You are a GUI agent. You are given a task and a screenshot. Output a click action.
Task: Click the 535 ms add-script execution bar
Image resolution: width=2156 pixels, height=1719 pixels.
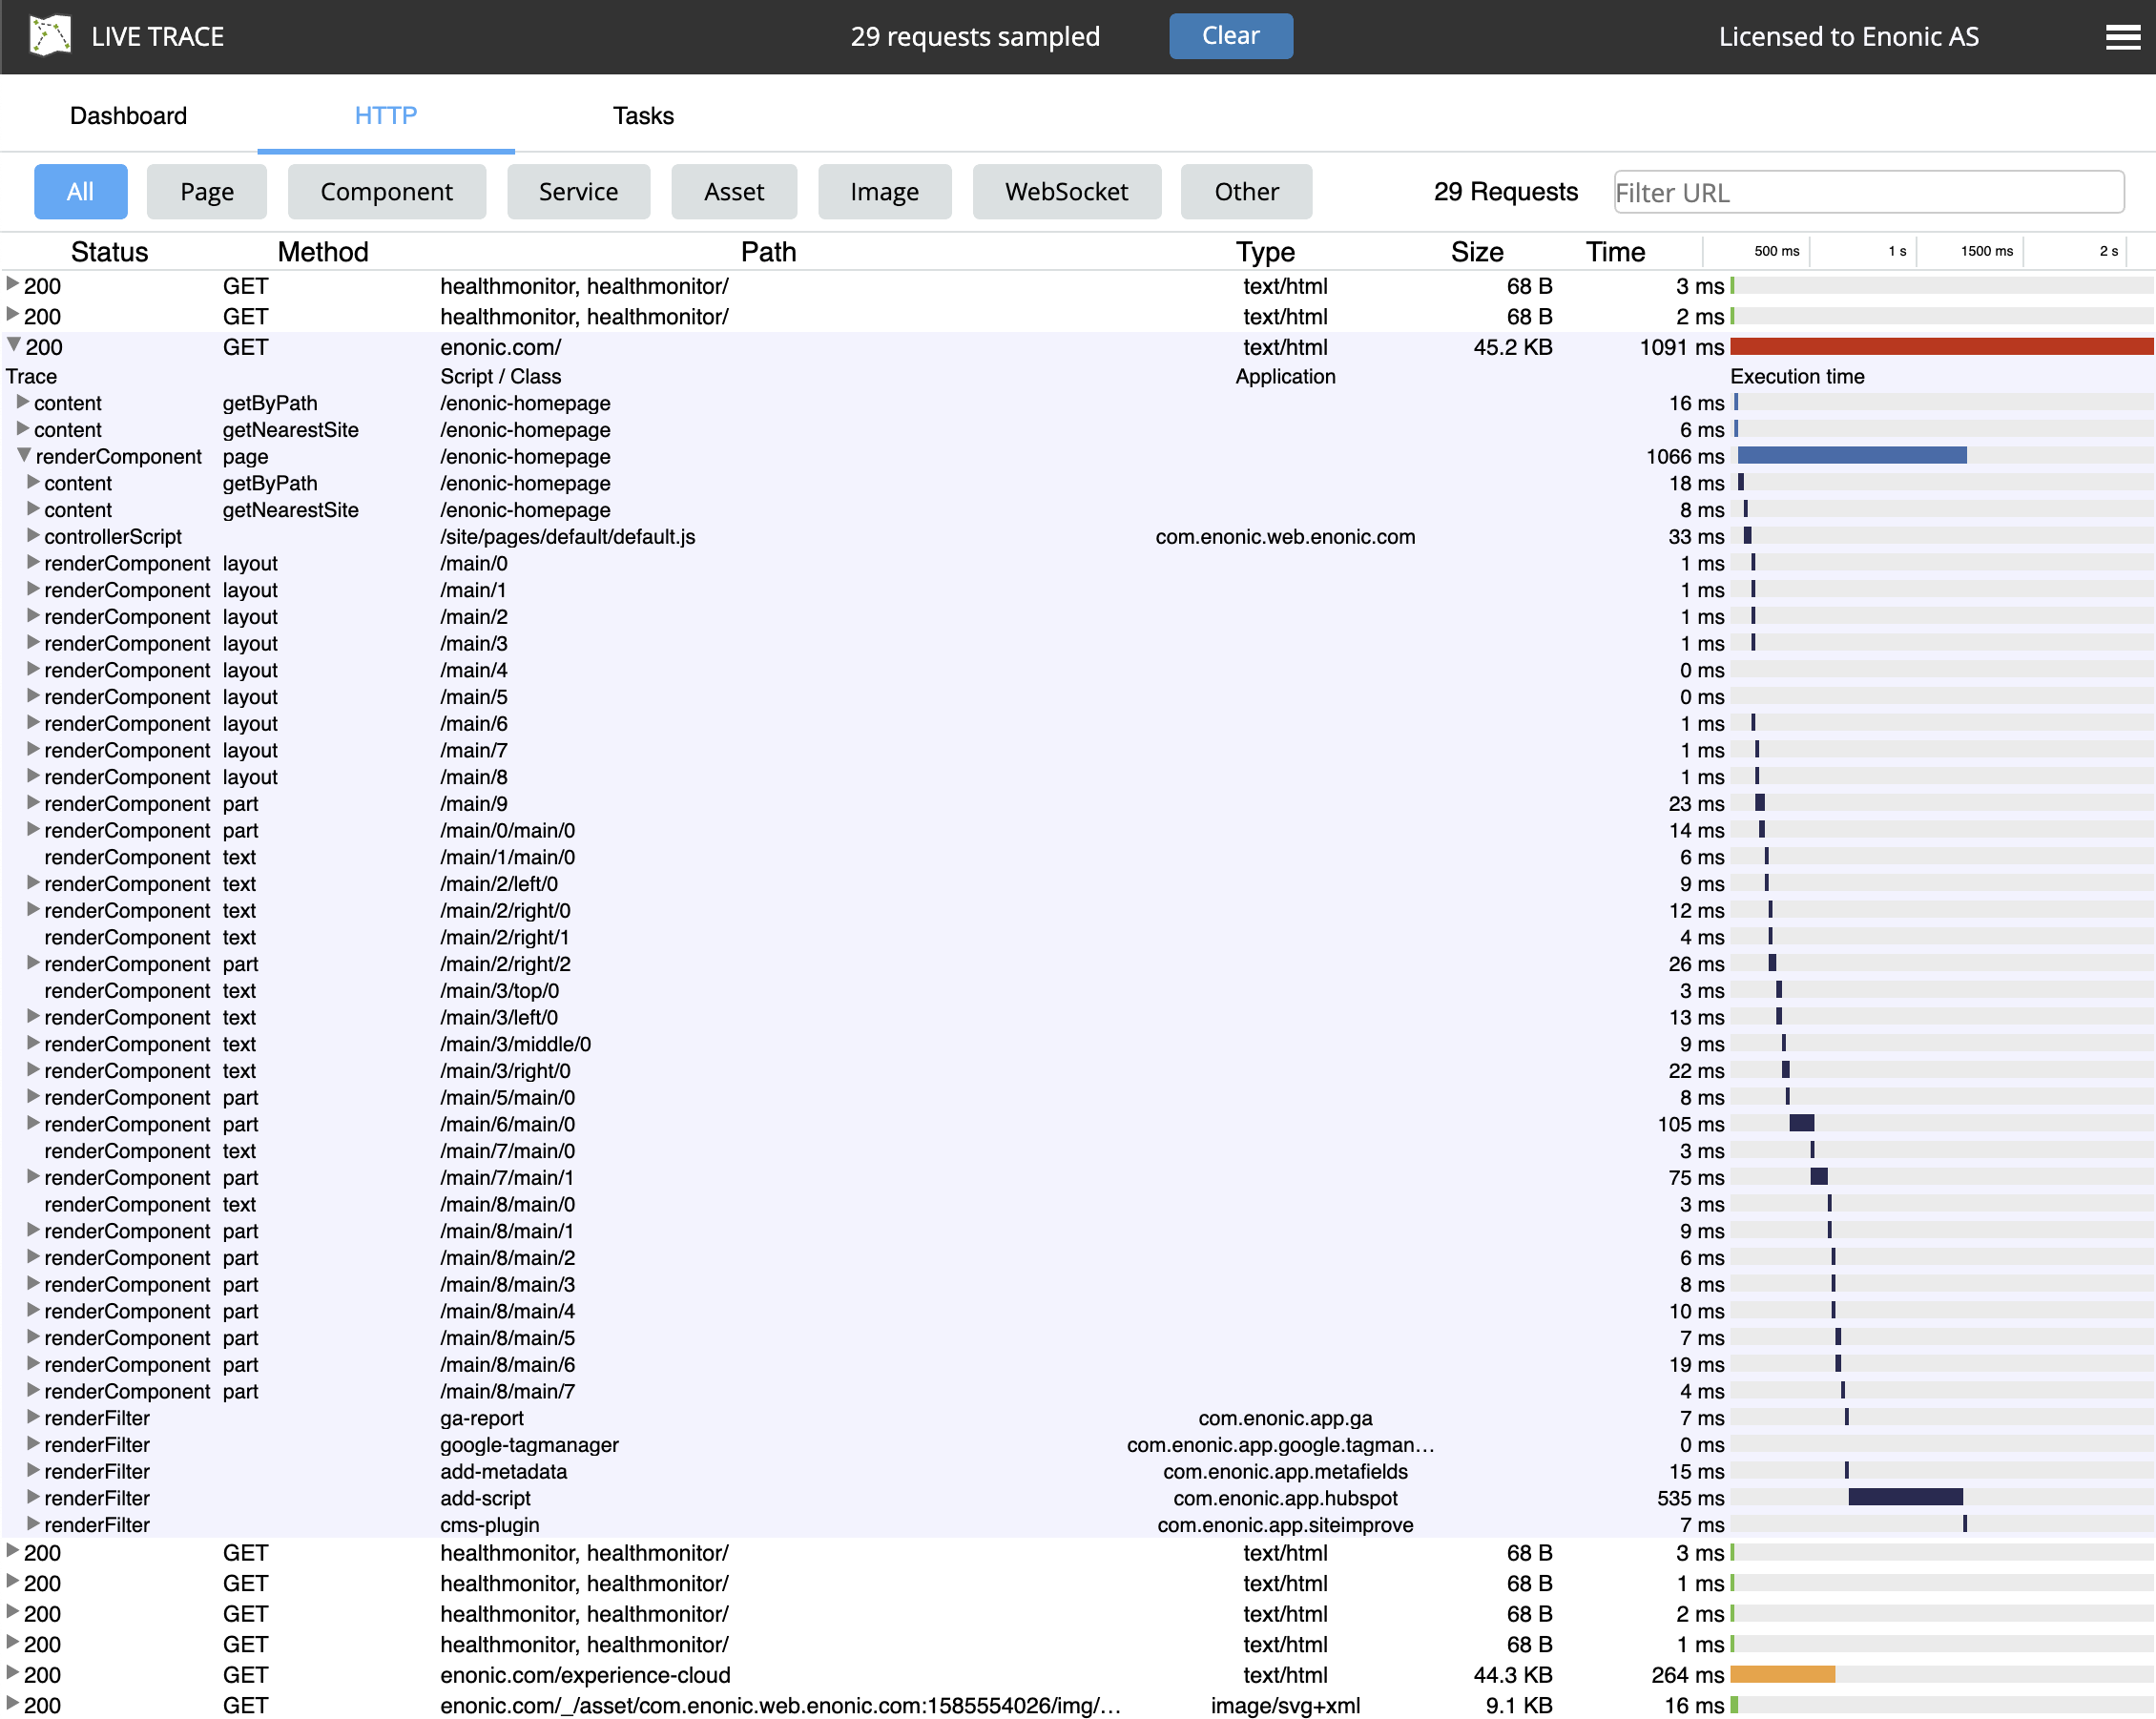(x=1906, y=1498)
